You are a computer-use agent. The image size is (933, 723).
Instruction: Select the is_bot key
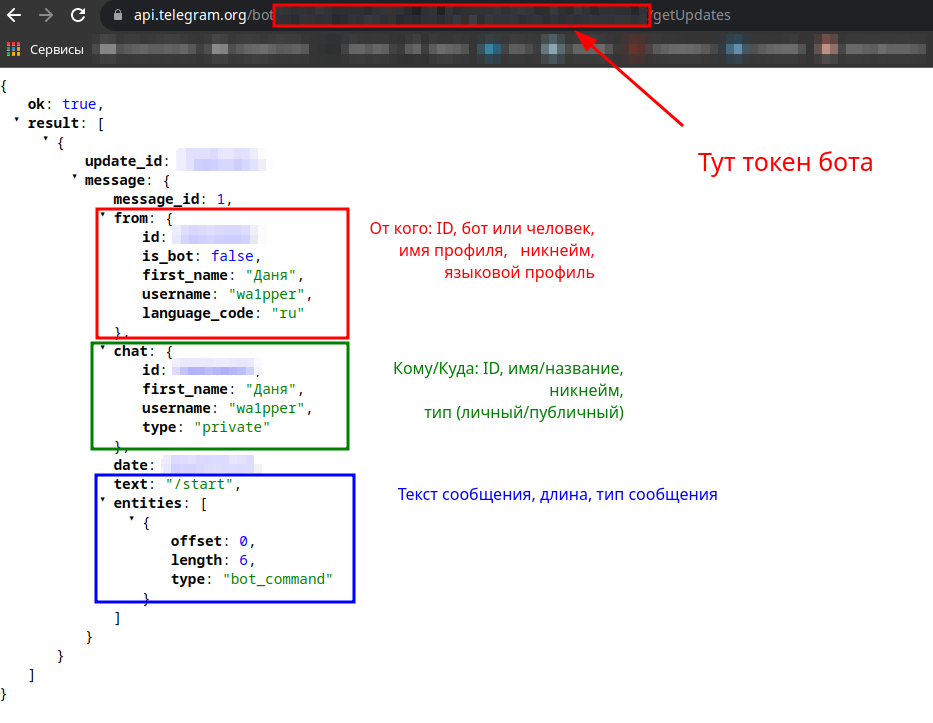168,256
